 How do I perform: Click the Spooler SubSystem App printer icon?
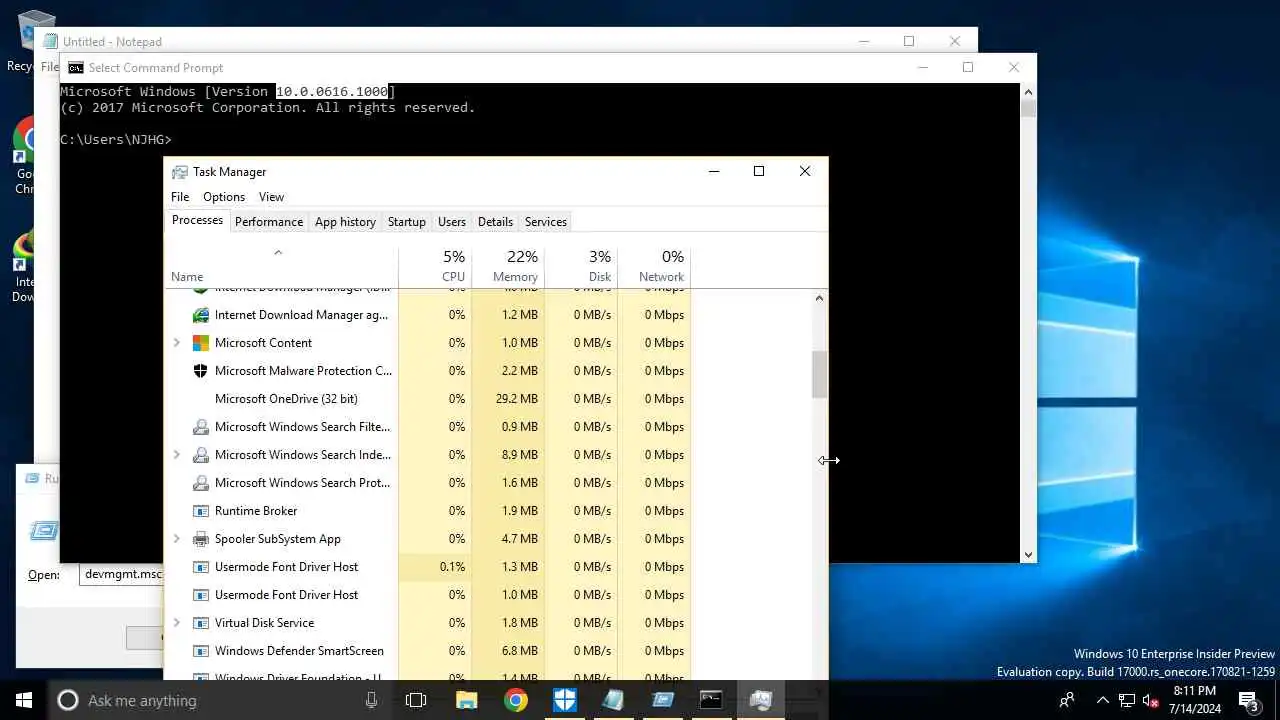(x=200, y=539)
